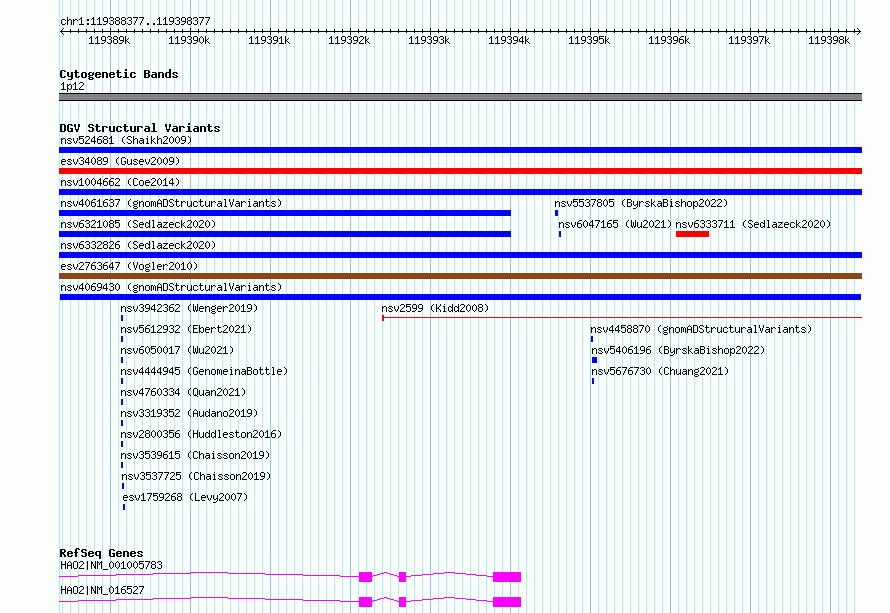Click the nsv6321085 (Sedlazeck2020) label

pos(138,224)
